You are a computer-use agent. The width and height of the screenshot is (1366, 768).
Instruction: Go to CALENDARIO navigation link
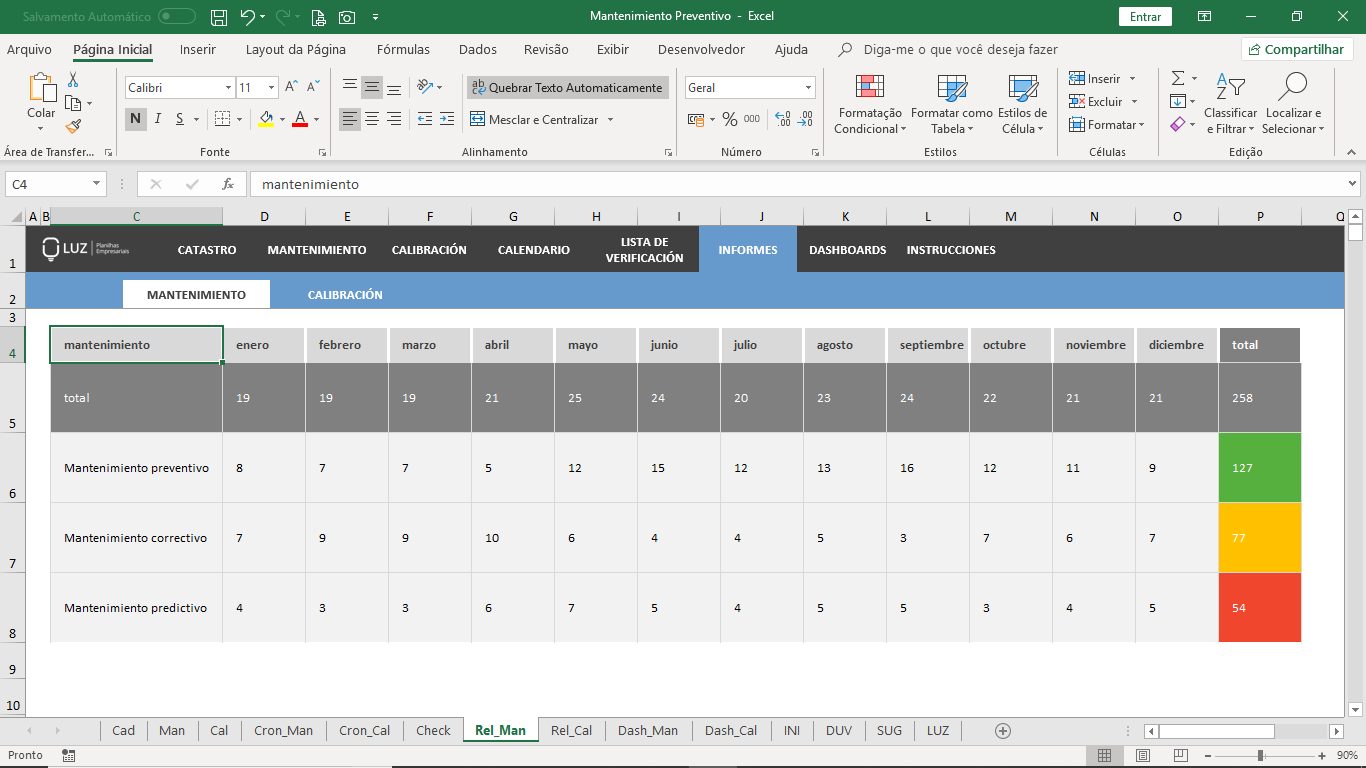534,250
